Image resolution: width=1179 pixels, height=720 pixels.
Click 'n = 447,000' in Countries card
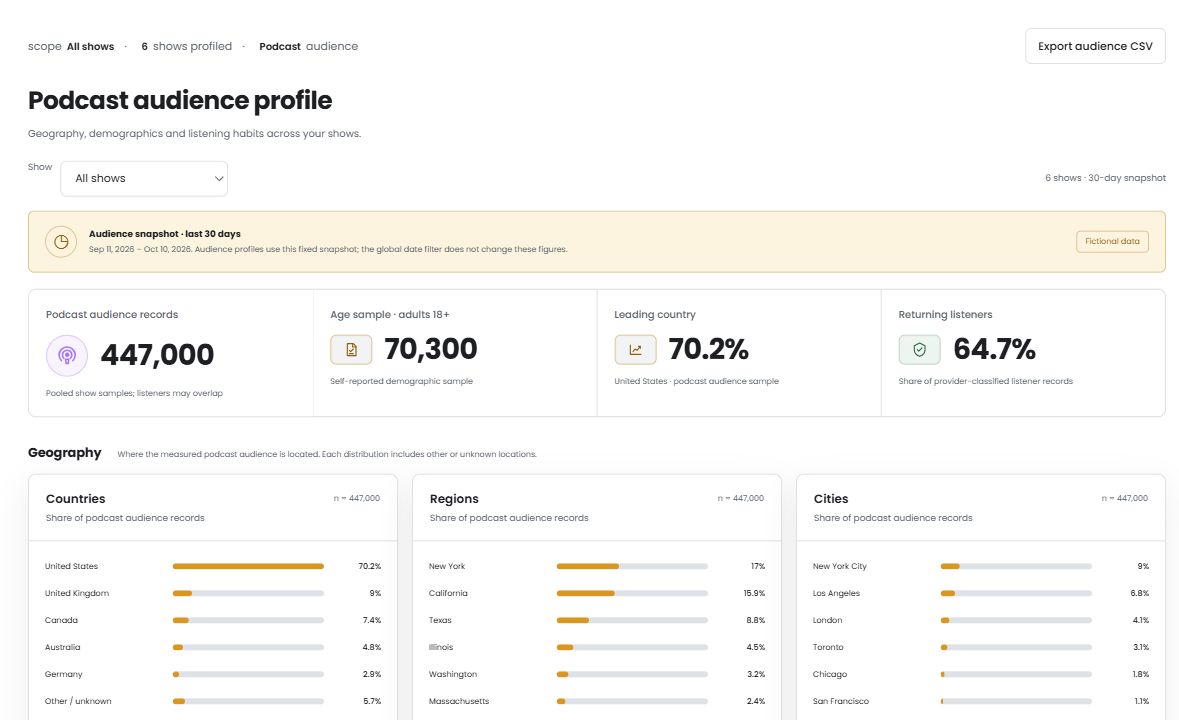pyautogui.click(x=357, y=498)
